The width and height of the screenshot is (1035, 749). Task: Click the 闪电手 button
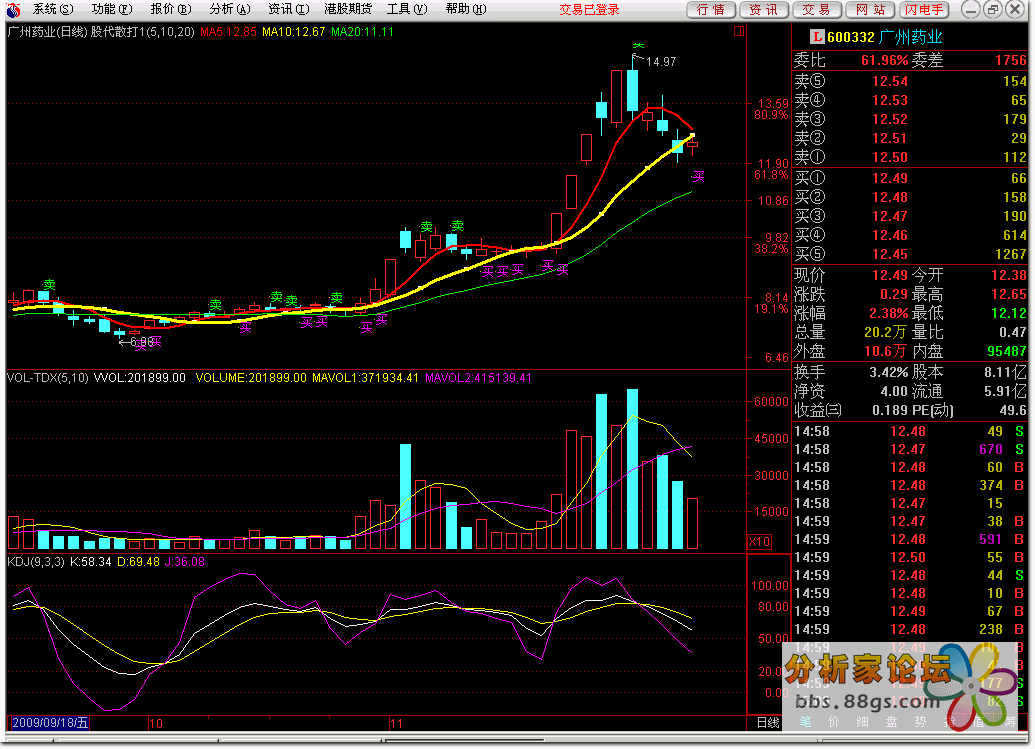(924, 10)
